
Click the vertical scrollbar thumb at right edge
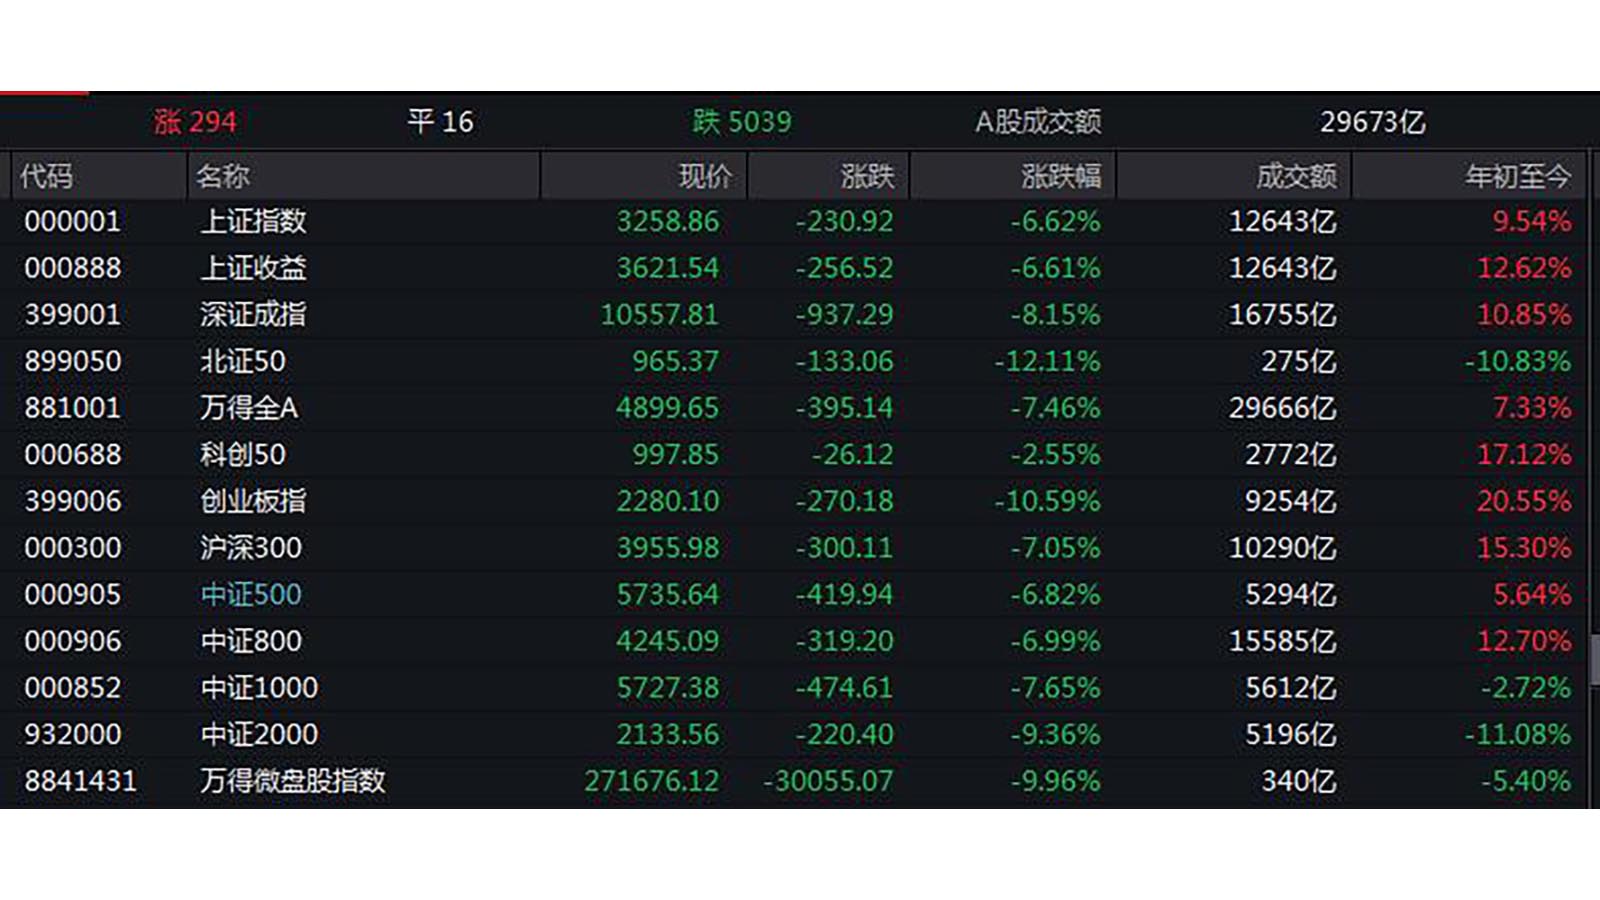[1594, 660]
